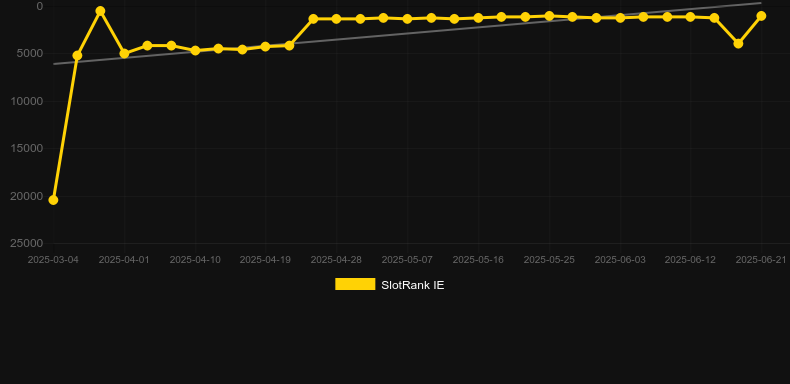Click the second data point, near rank 5000
The image size is (790, 384).
tap(77, 55)
